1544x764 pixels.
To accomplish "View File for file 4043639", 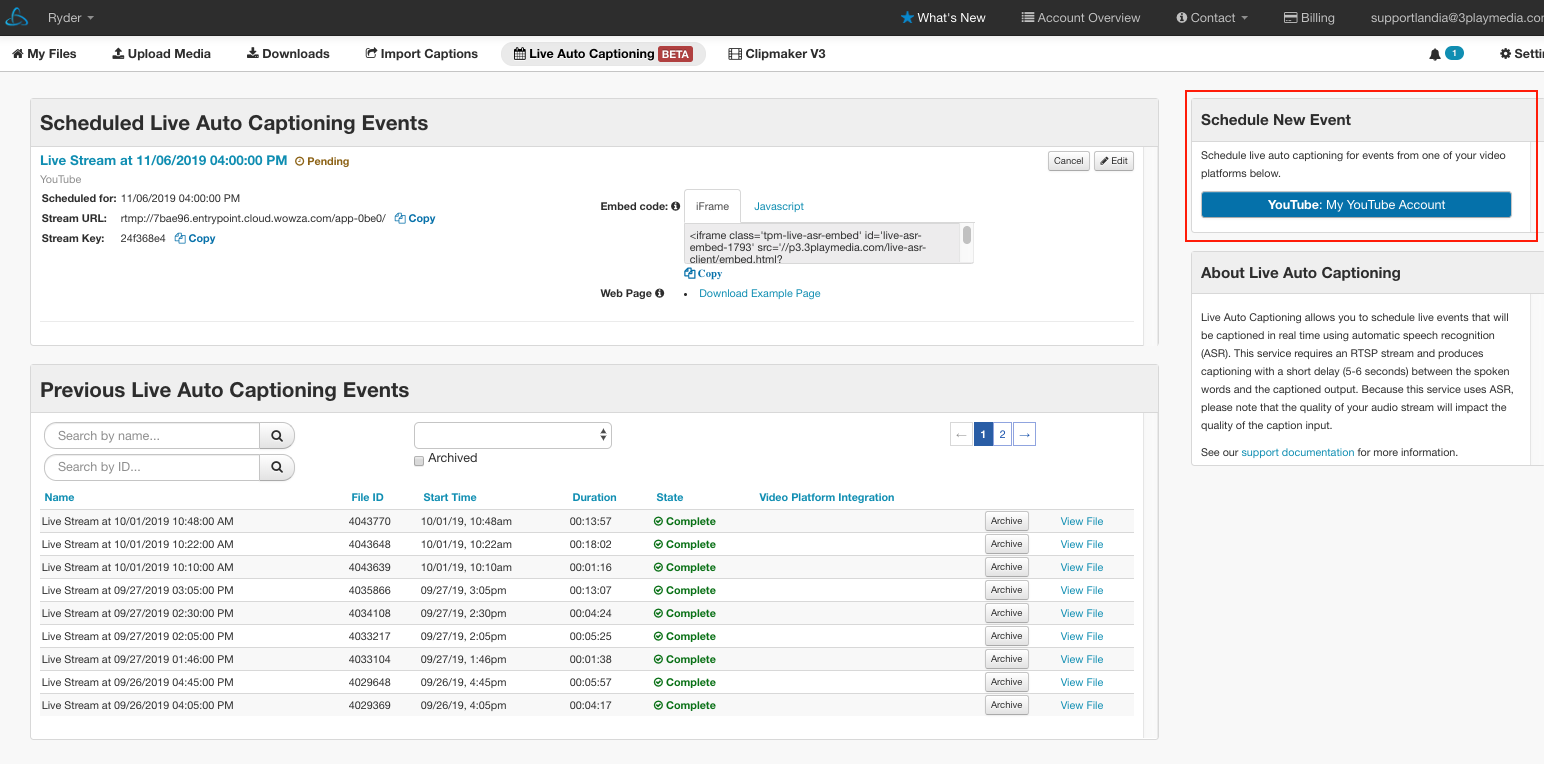I will (1081, 568).
